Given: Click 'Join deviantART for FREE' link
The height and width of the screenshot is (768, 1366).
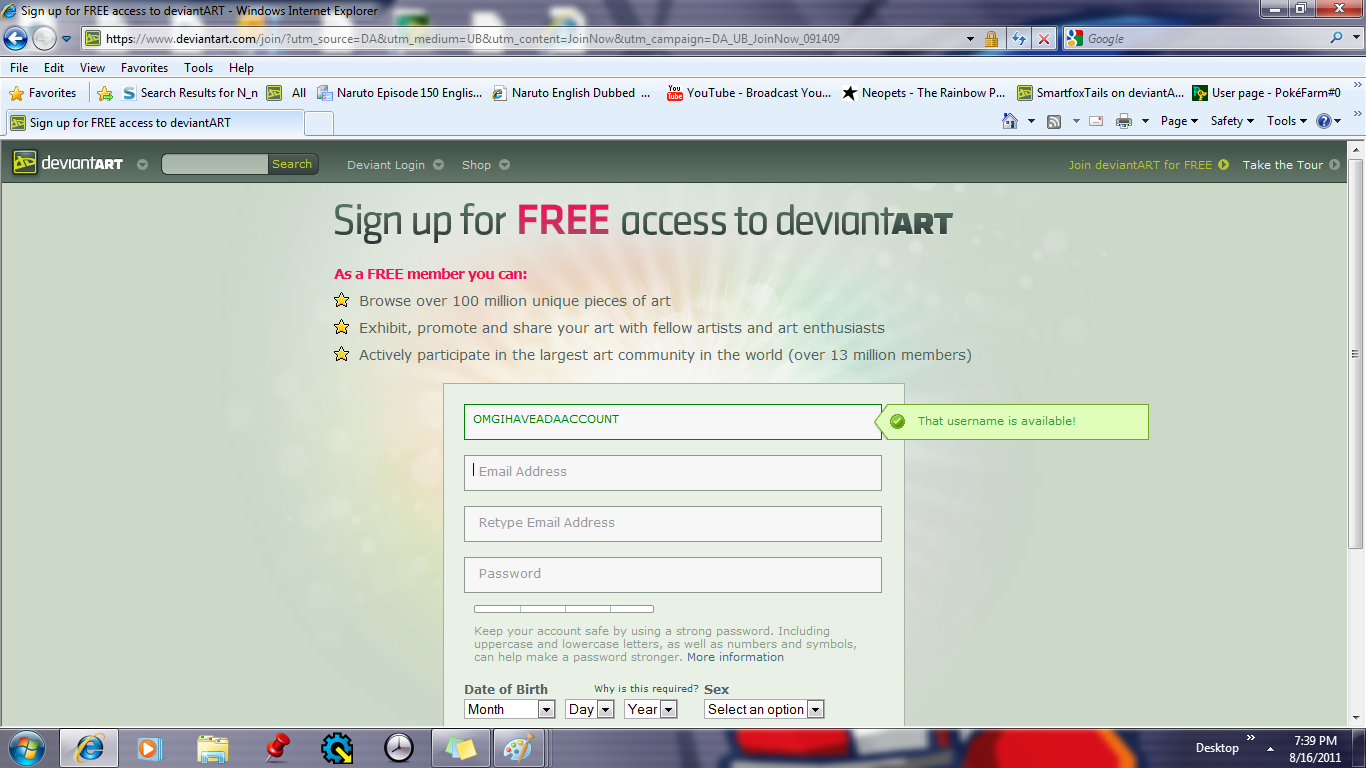Looking at the screenshot, I should click(x=1148, y=165).
